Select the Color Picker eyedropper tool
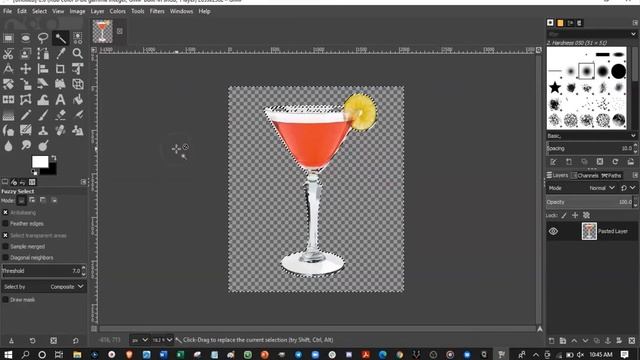Viewport: 640px width, 360px height. coord(60,53)
